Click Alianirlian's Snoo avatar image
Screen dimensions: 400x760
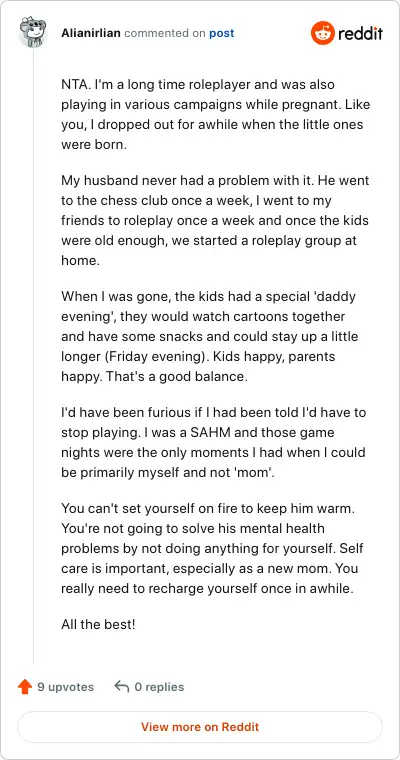pos(33,32)
